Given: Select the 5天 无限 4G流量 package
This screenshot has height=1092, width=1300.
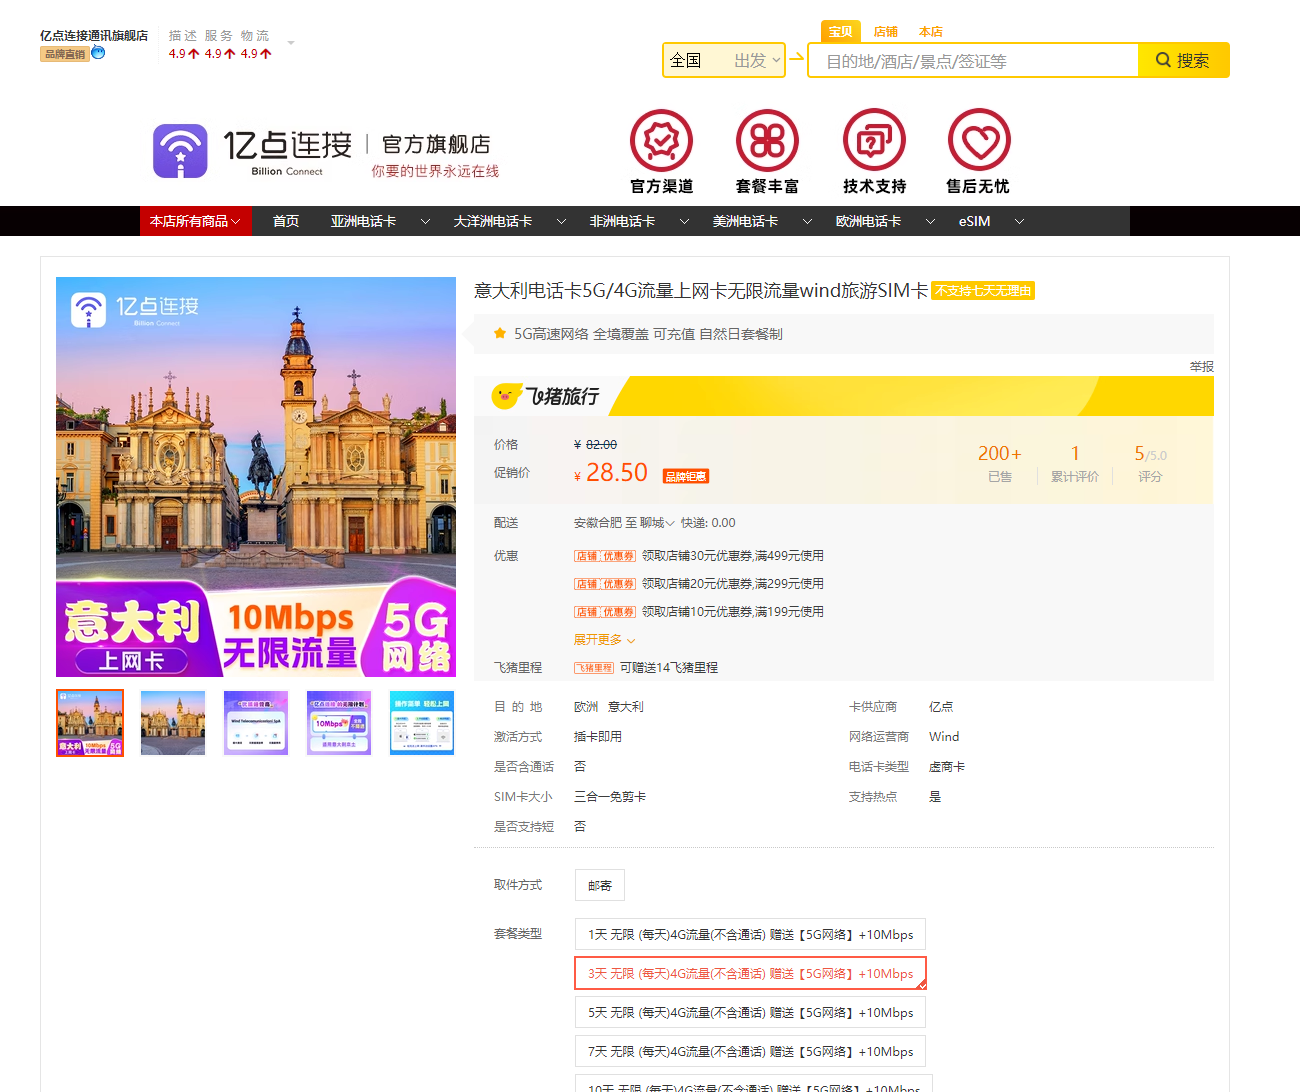Looking at the screenshot, I should [x=750, y=1012].
